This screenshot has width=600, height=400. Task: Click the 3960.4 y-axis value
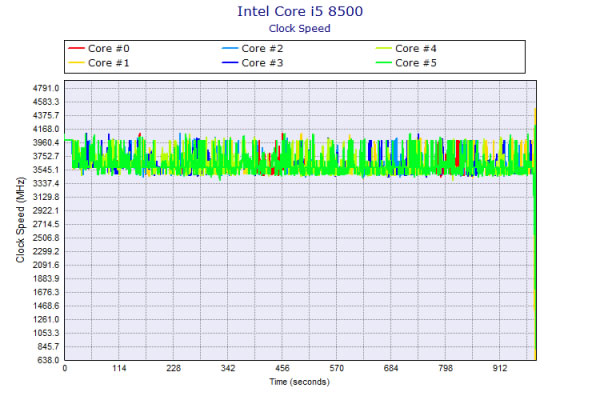[46, 142]
